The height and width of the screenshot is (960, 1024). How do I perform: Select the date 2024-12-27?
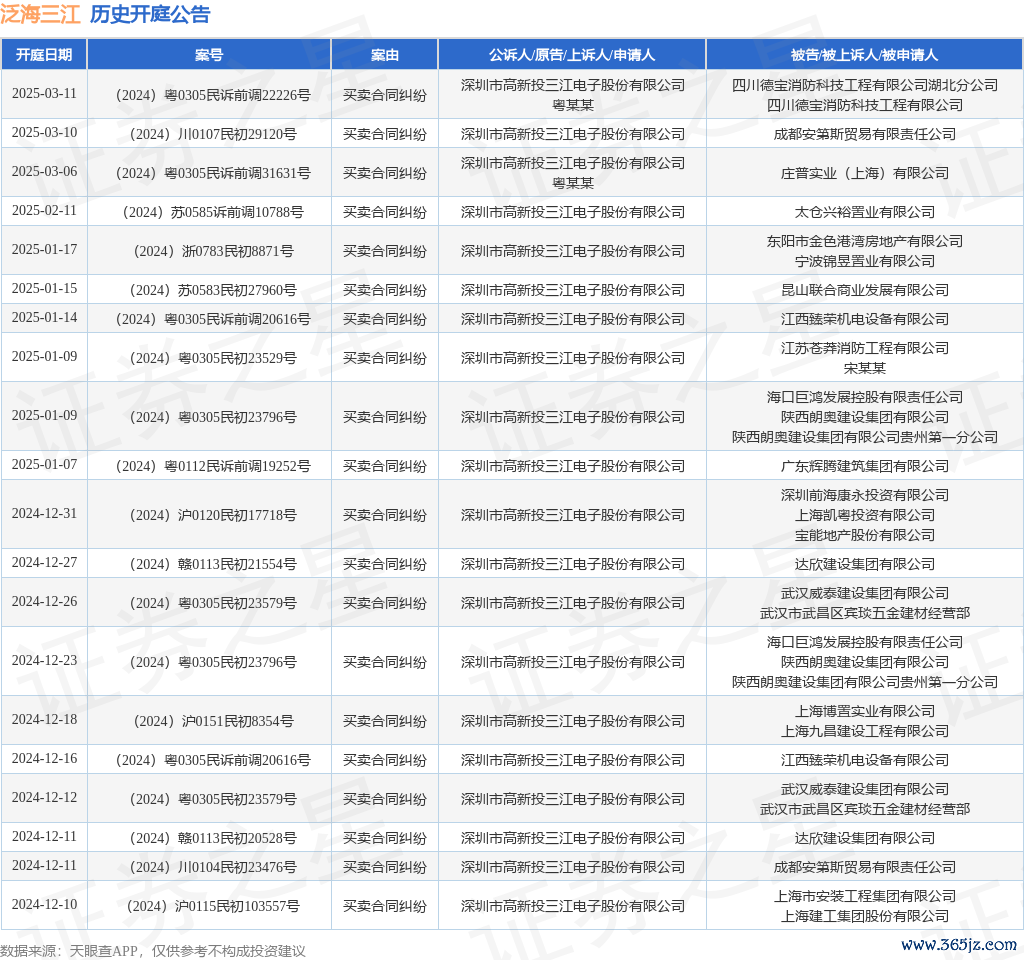pos(44,563)
